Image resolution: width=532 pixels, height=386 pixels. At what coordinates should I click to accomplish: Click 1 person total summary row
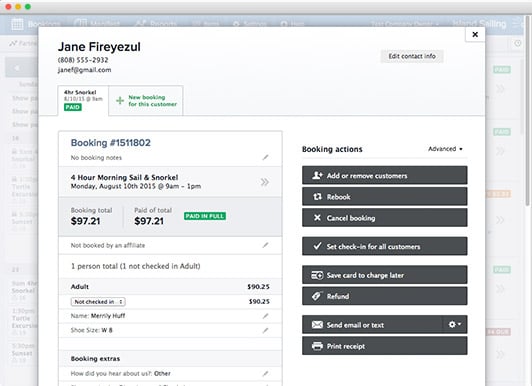170,266
